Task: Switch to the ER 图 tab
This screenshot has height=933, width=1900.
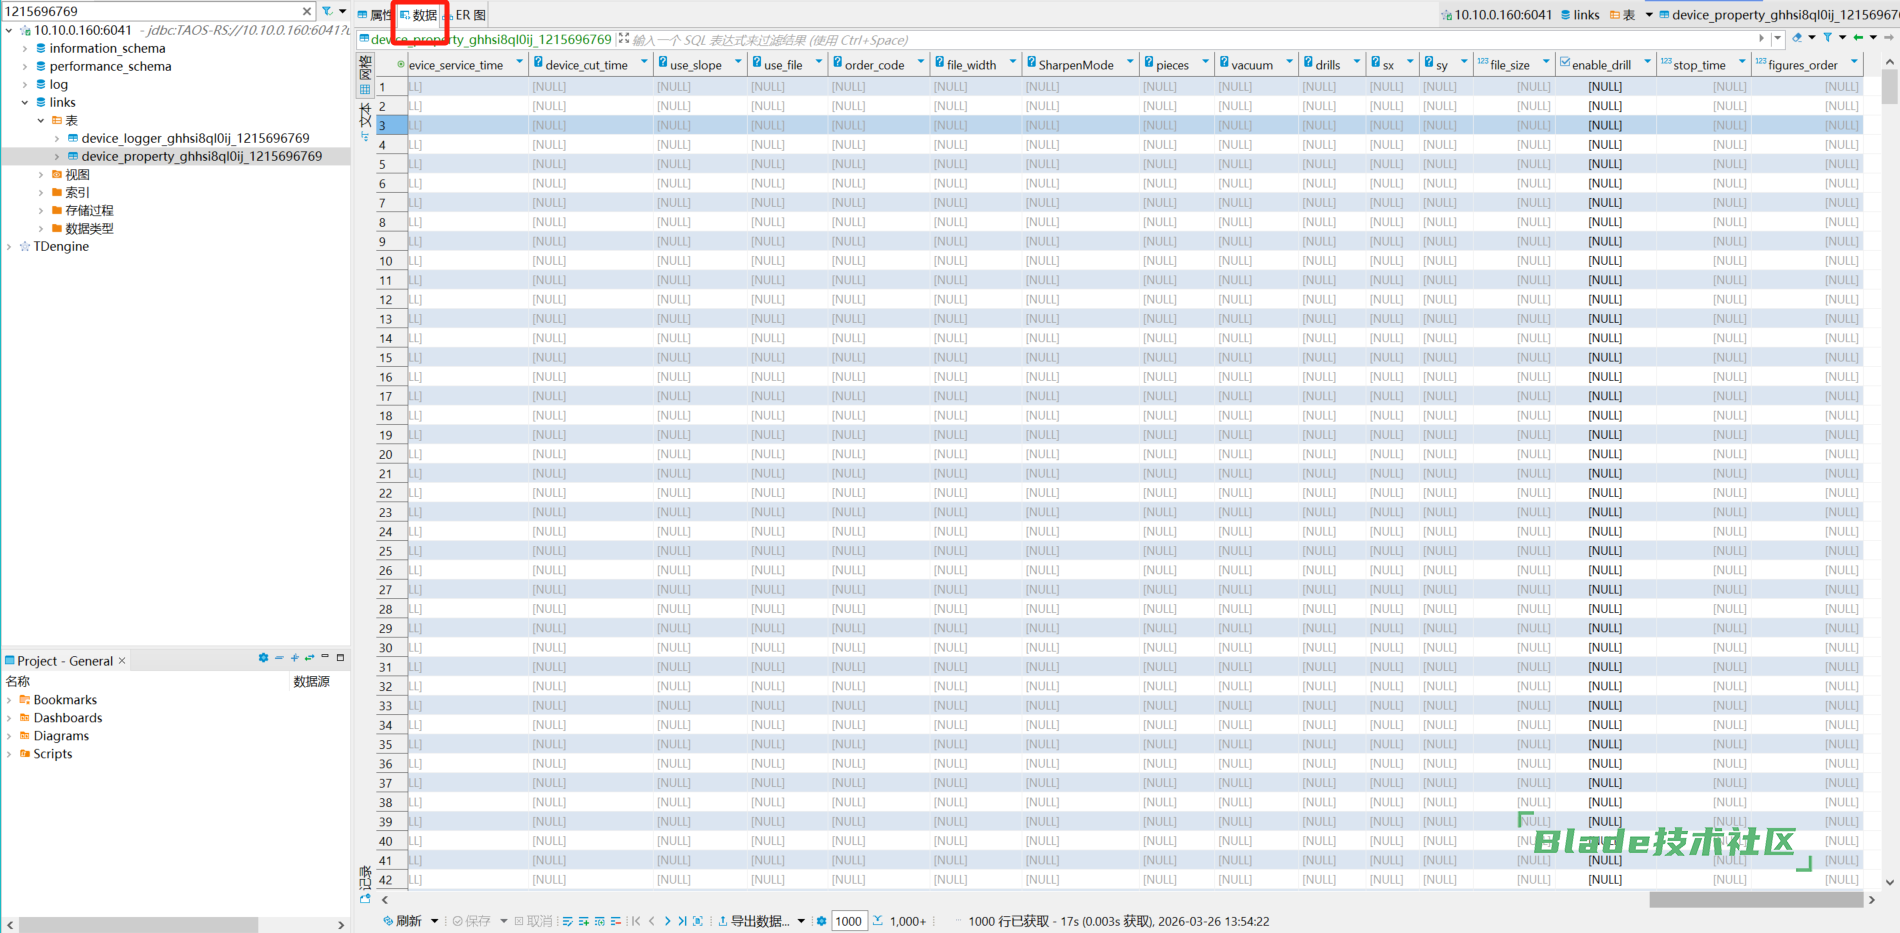Action: click(466, 15)
